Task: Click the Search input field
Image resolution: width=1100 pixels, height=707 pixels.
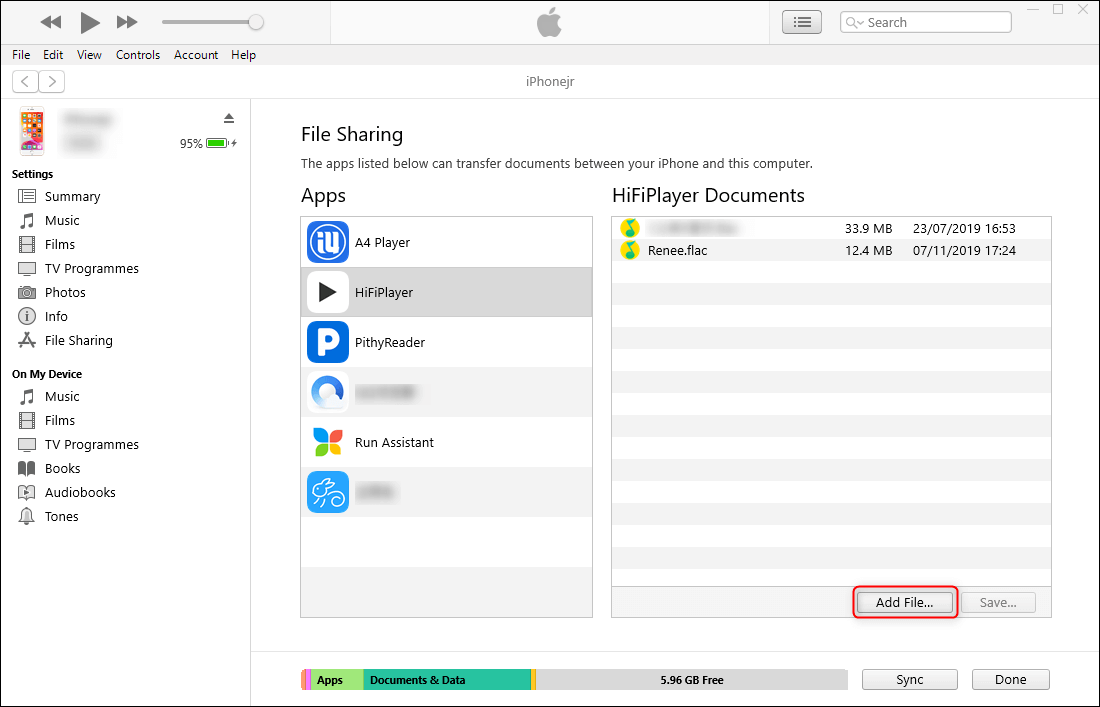Action: 925,22
